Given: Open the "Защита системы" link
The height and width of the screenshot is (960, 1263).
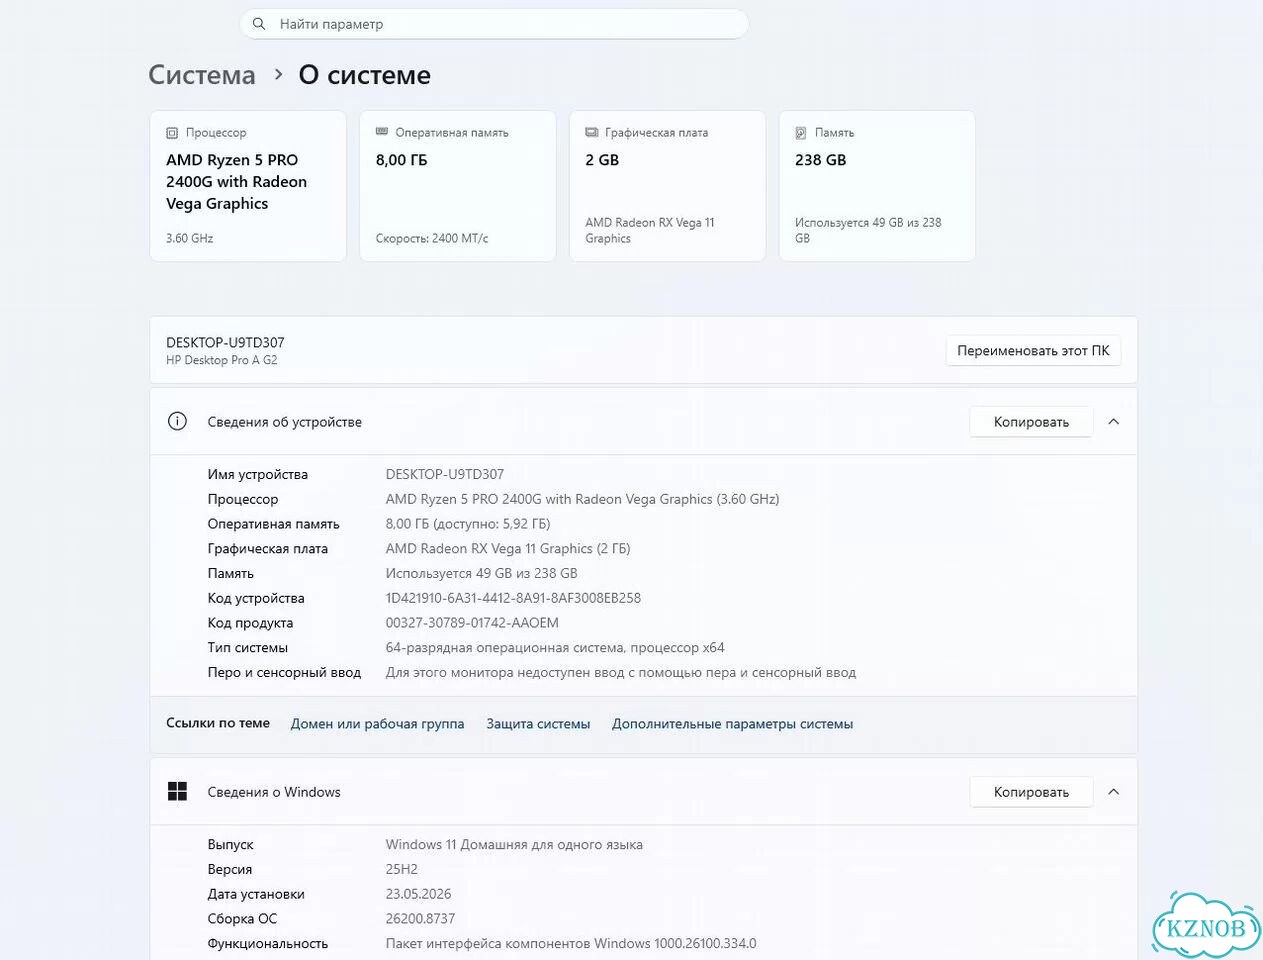Looking at the screenshot, I should [x=538, y=724].
